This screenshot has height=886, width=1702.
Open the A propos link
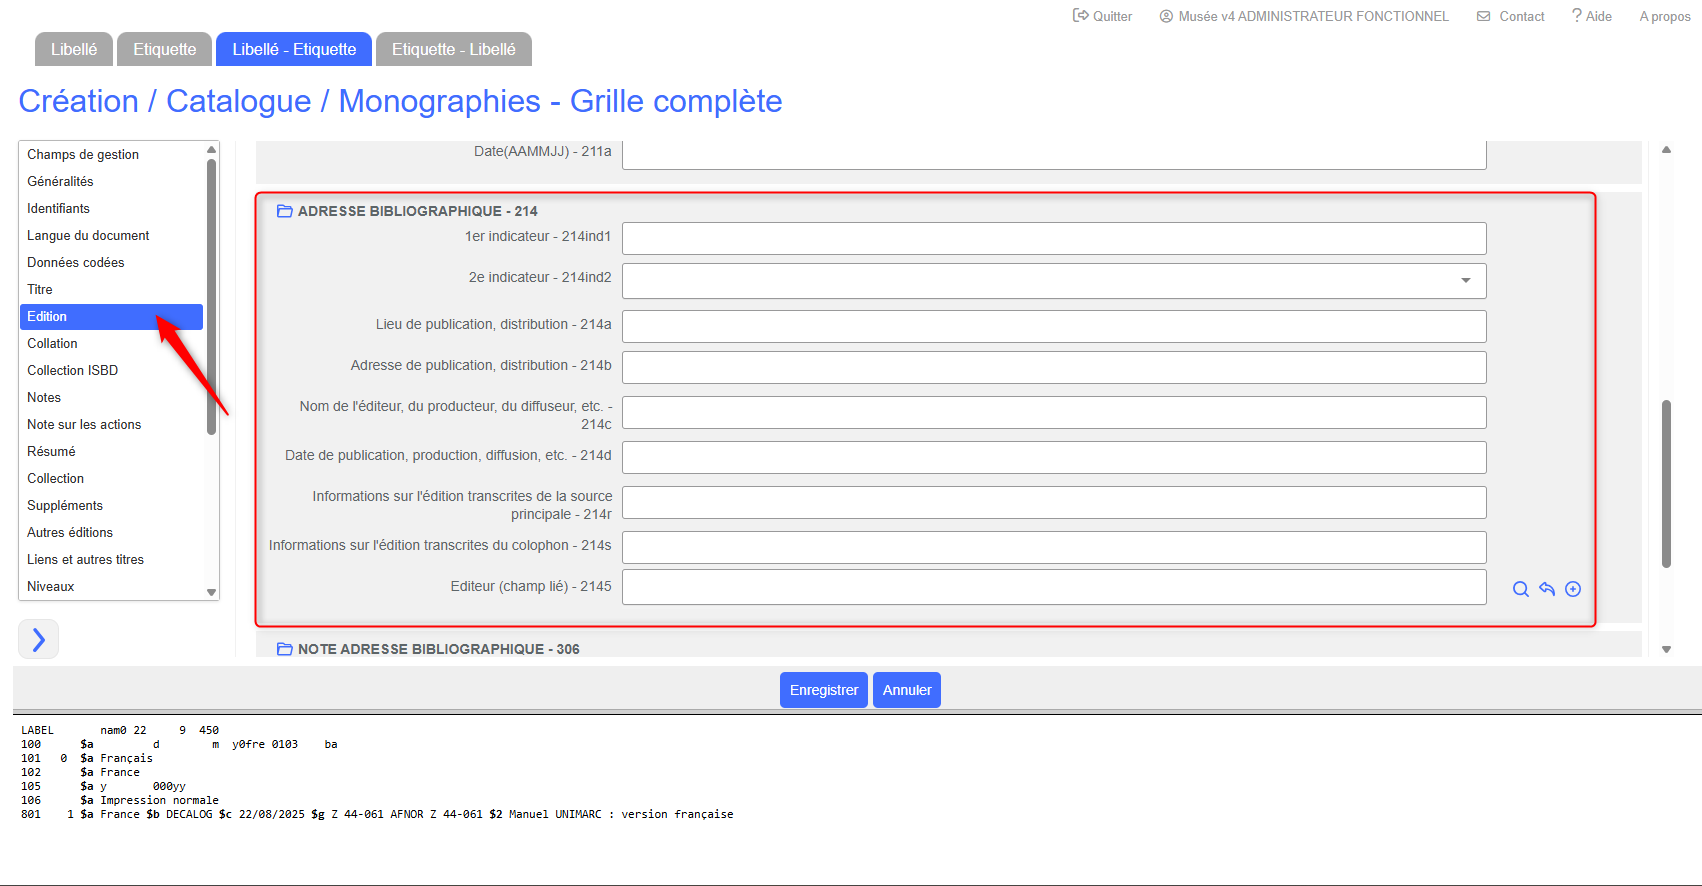pyautogui.click(x=1664, y=16)
